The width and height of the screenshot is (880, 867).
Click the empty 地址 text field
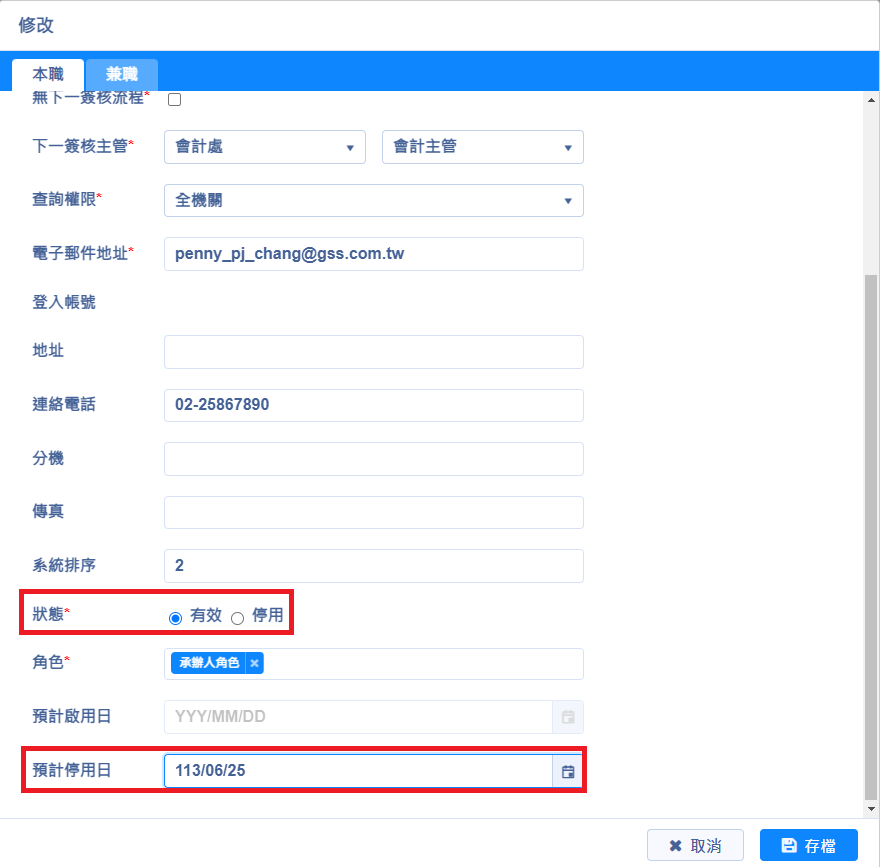pyautogui.click(x=373, y=352)
